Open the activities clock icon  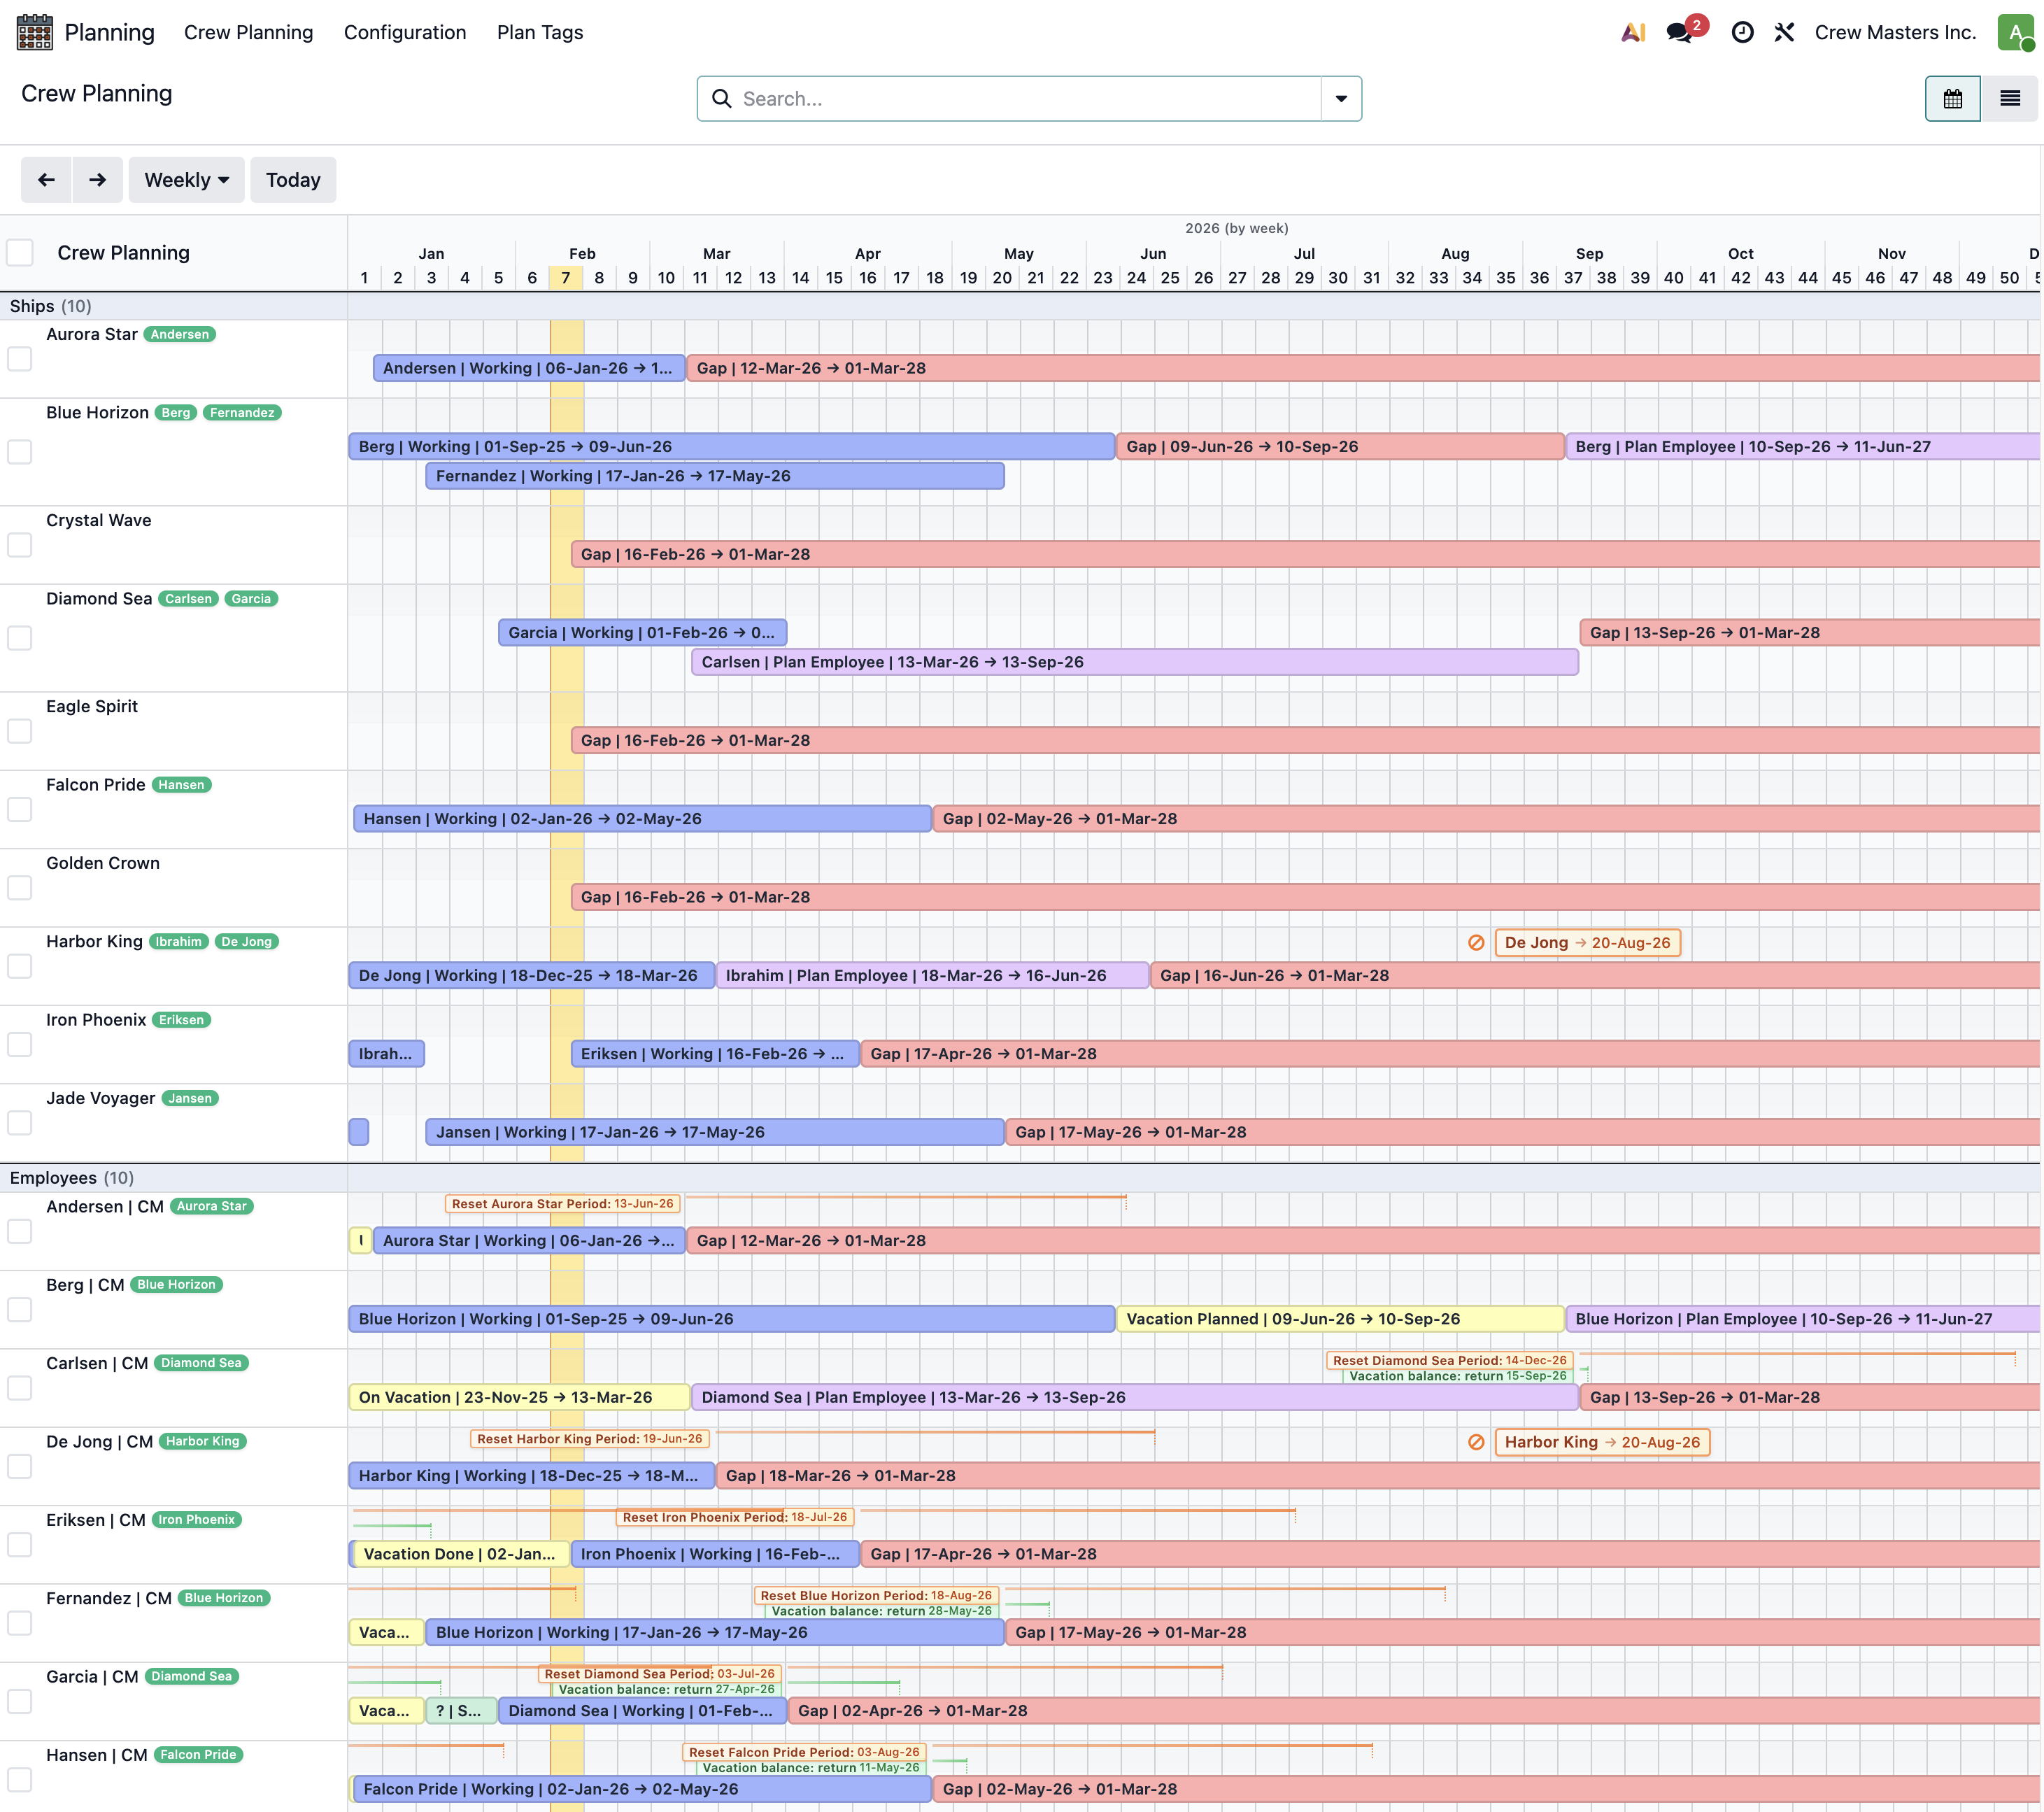pos(1742,32)
